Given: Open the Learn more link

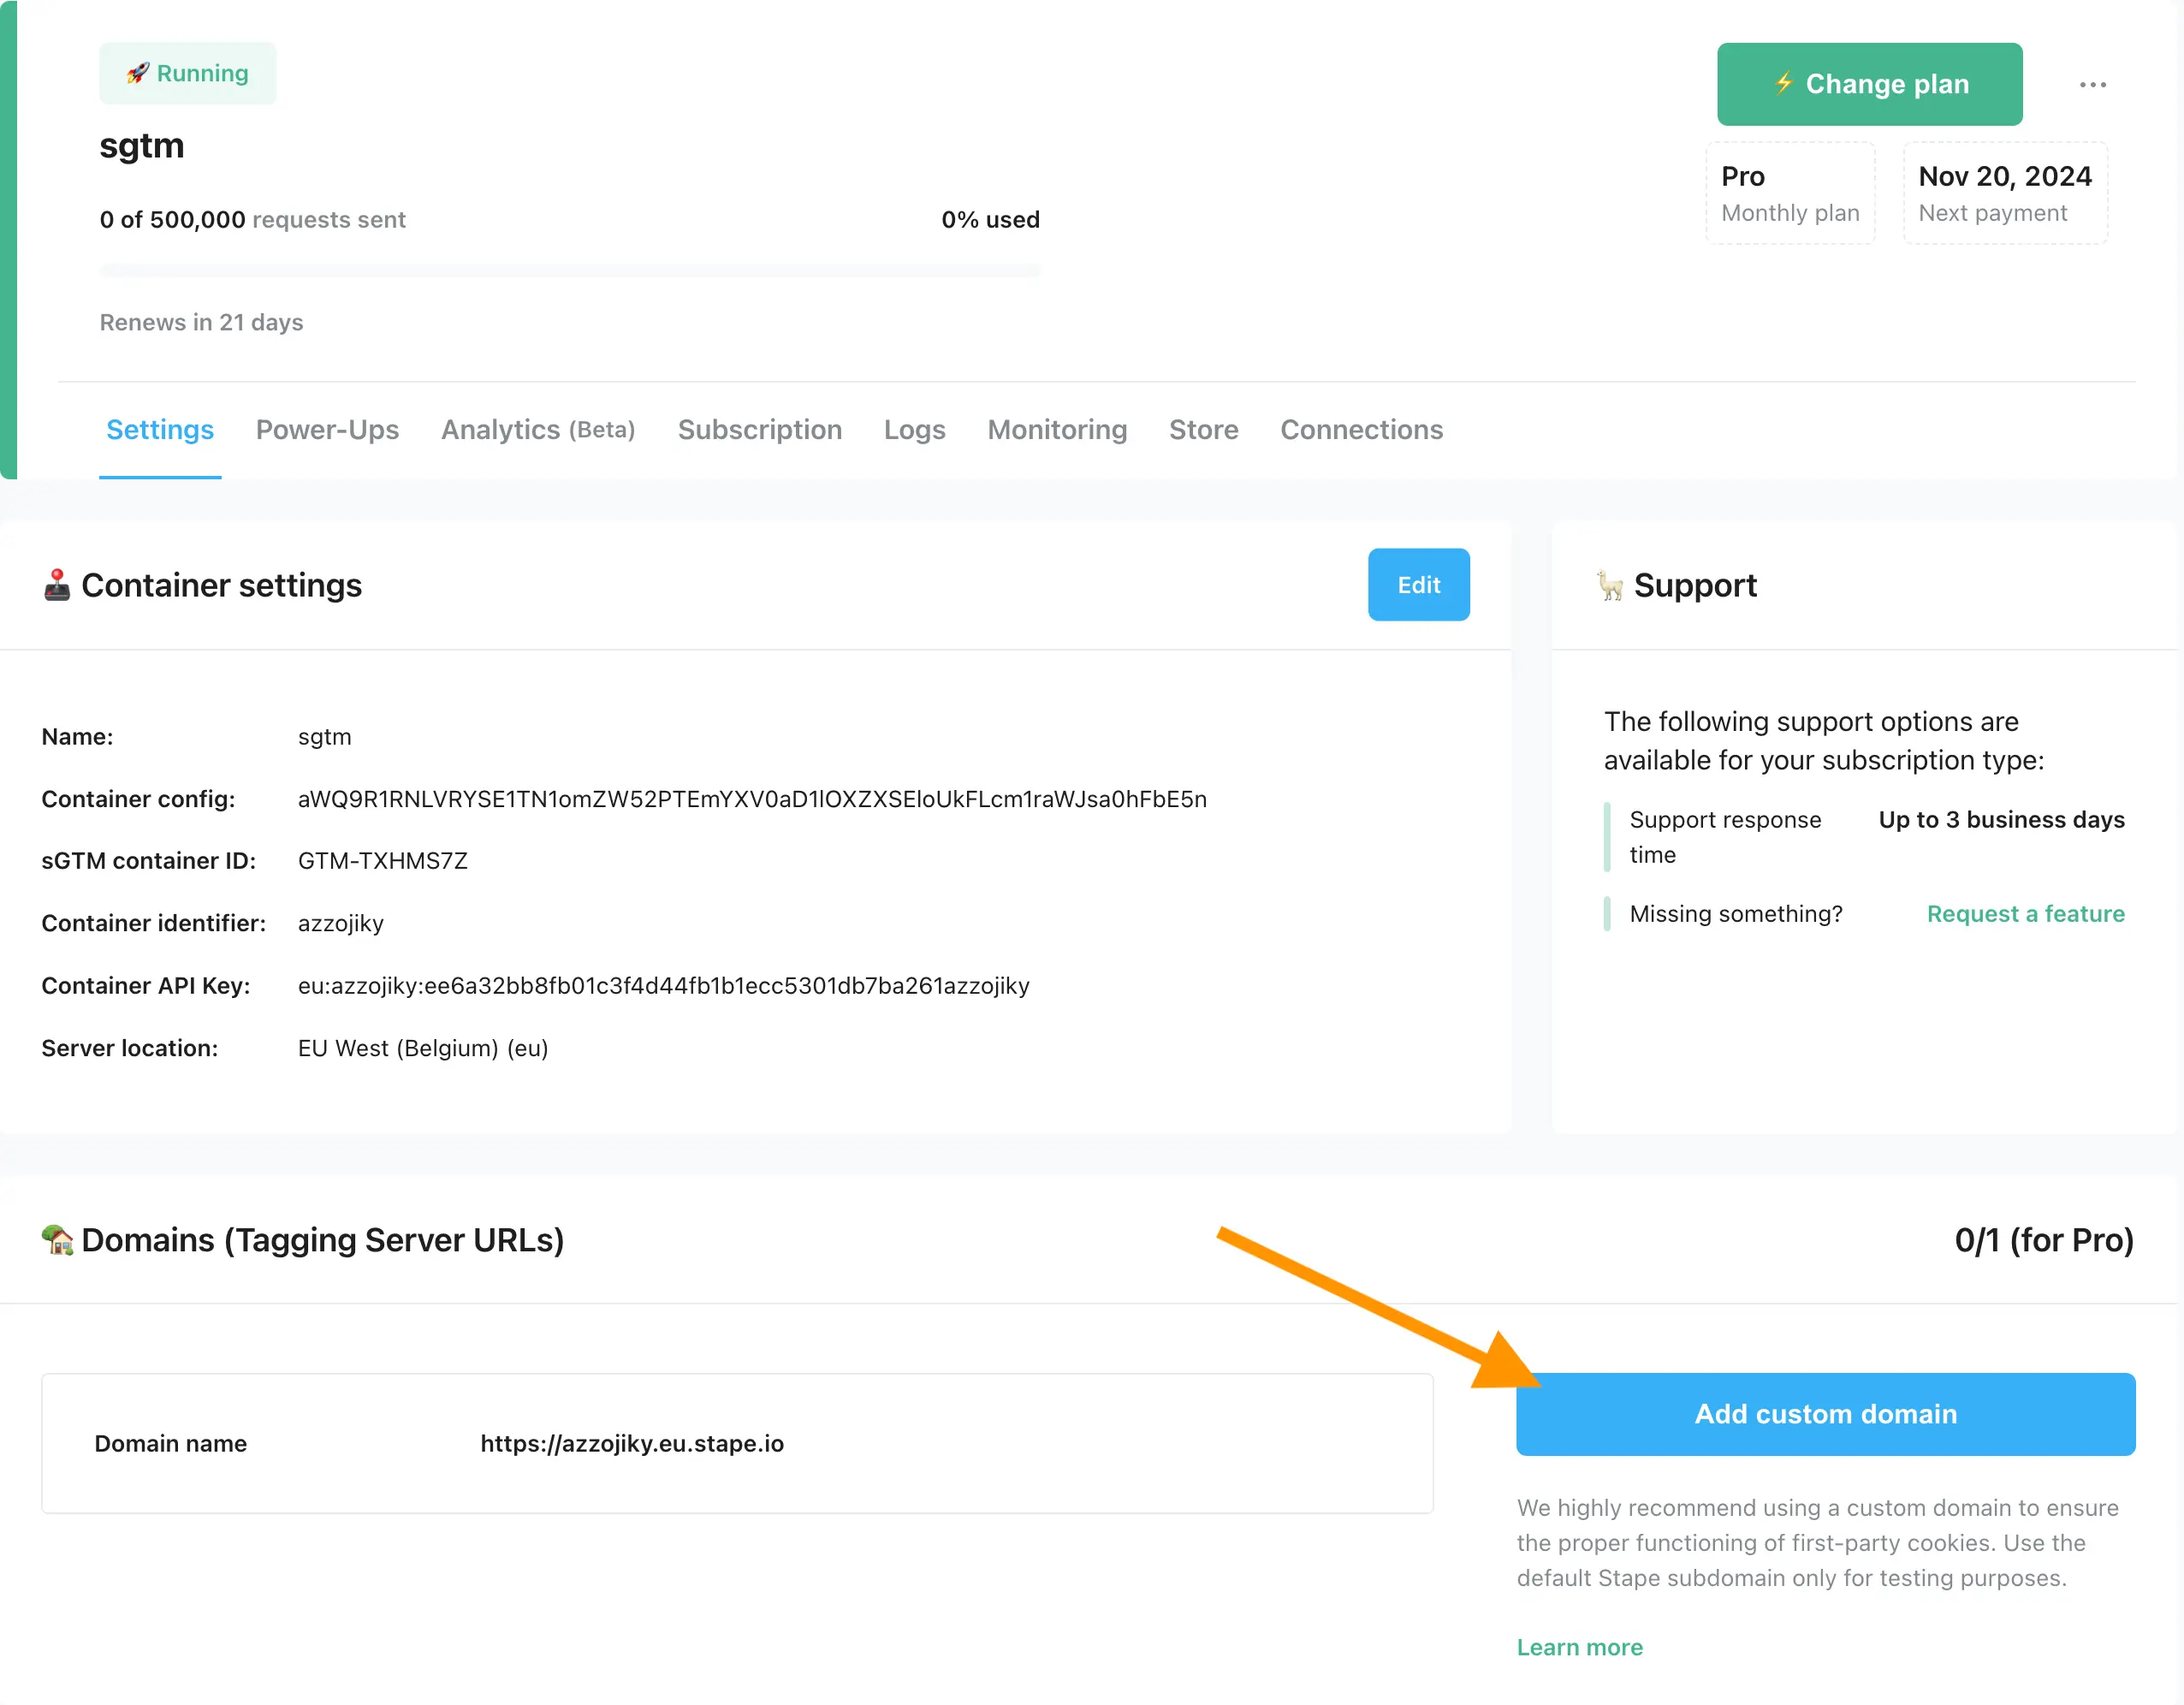Looking at the screenshot, I should [1579, 1647].
